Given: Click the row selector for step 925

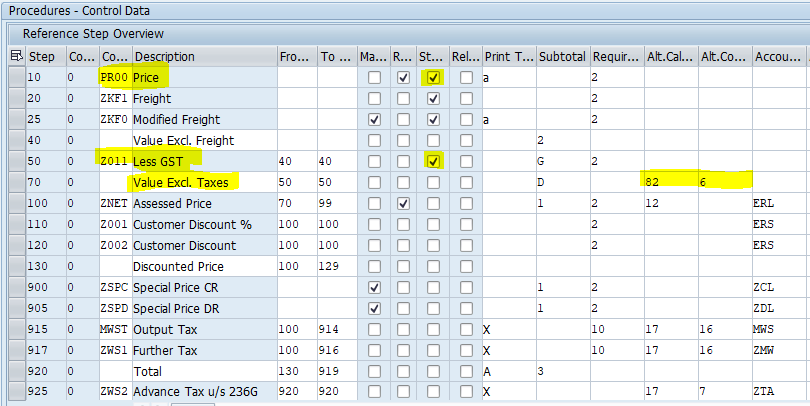Looking at the screenshot, I should coord(16,392).
